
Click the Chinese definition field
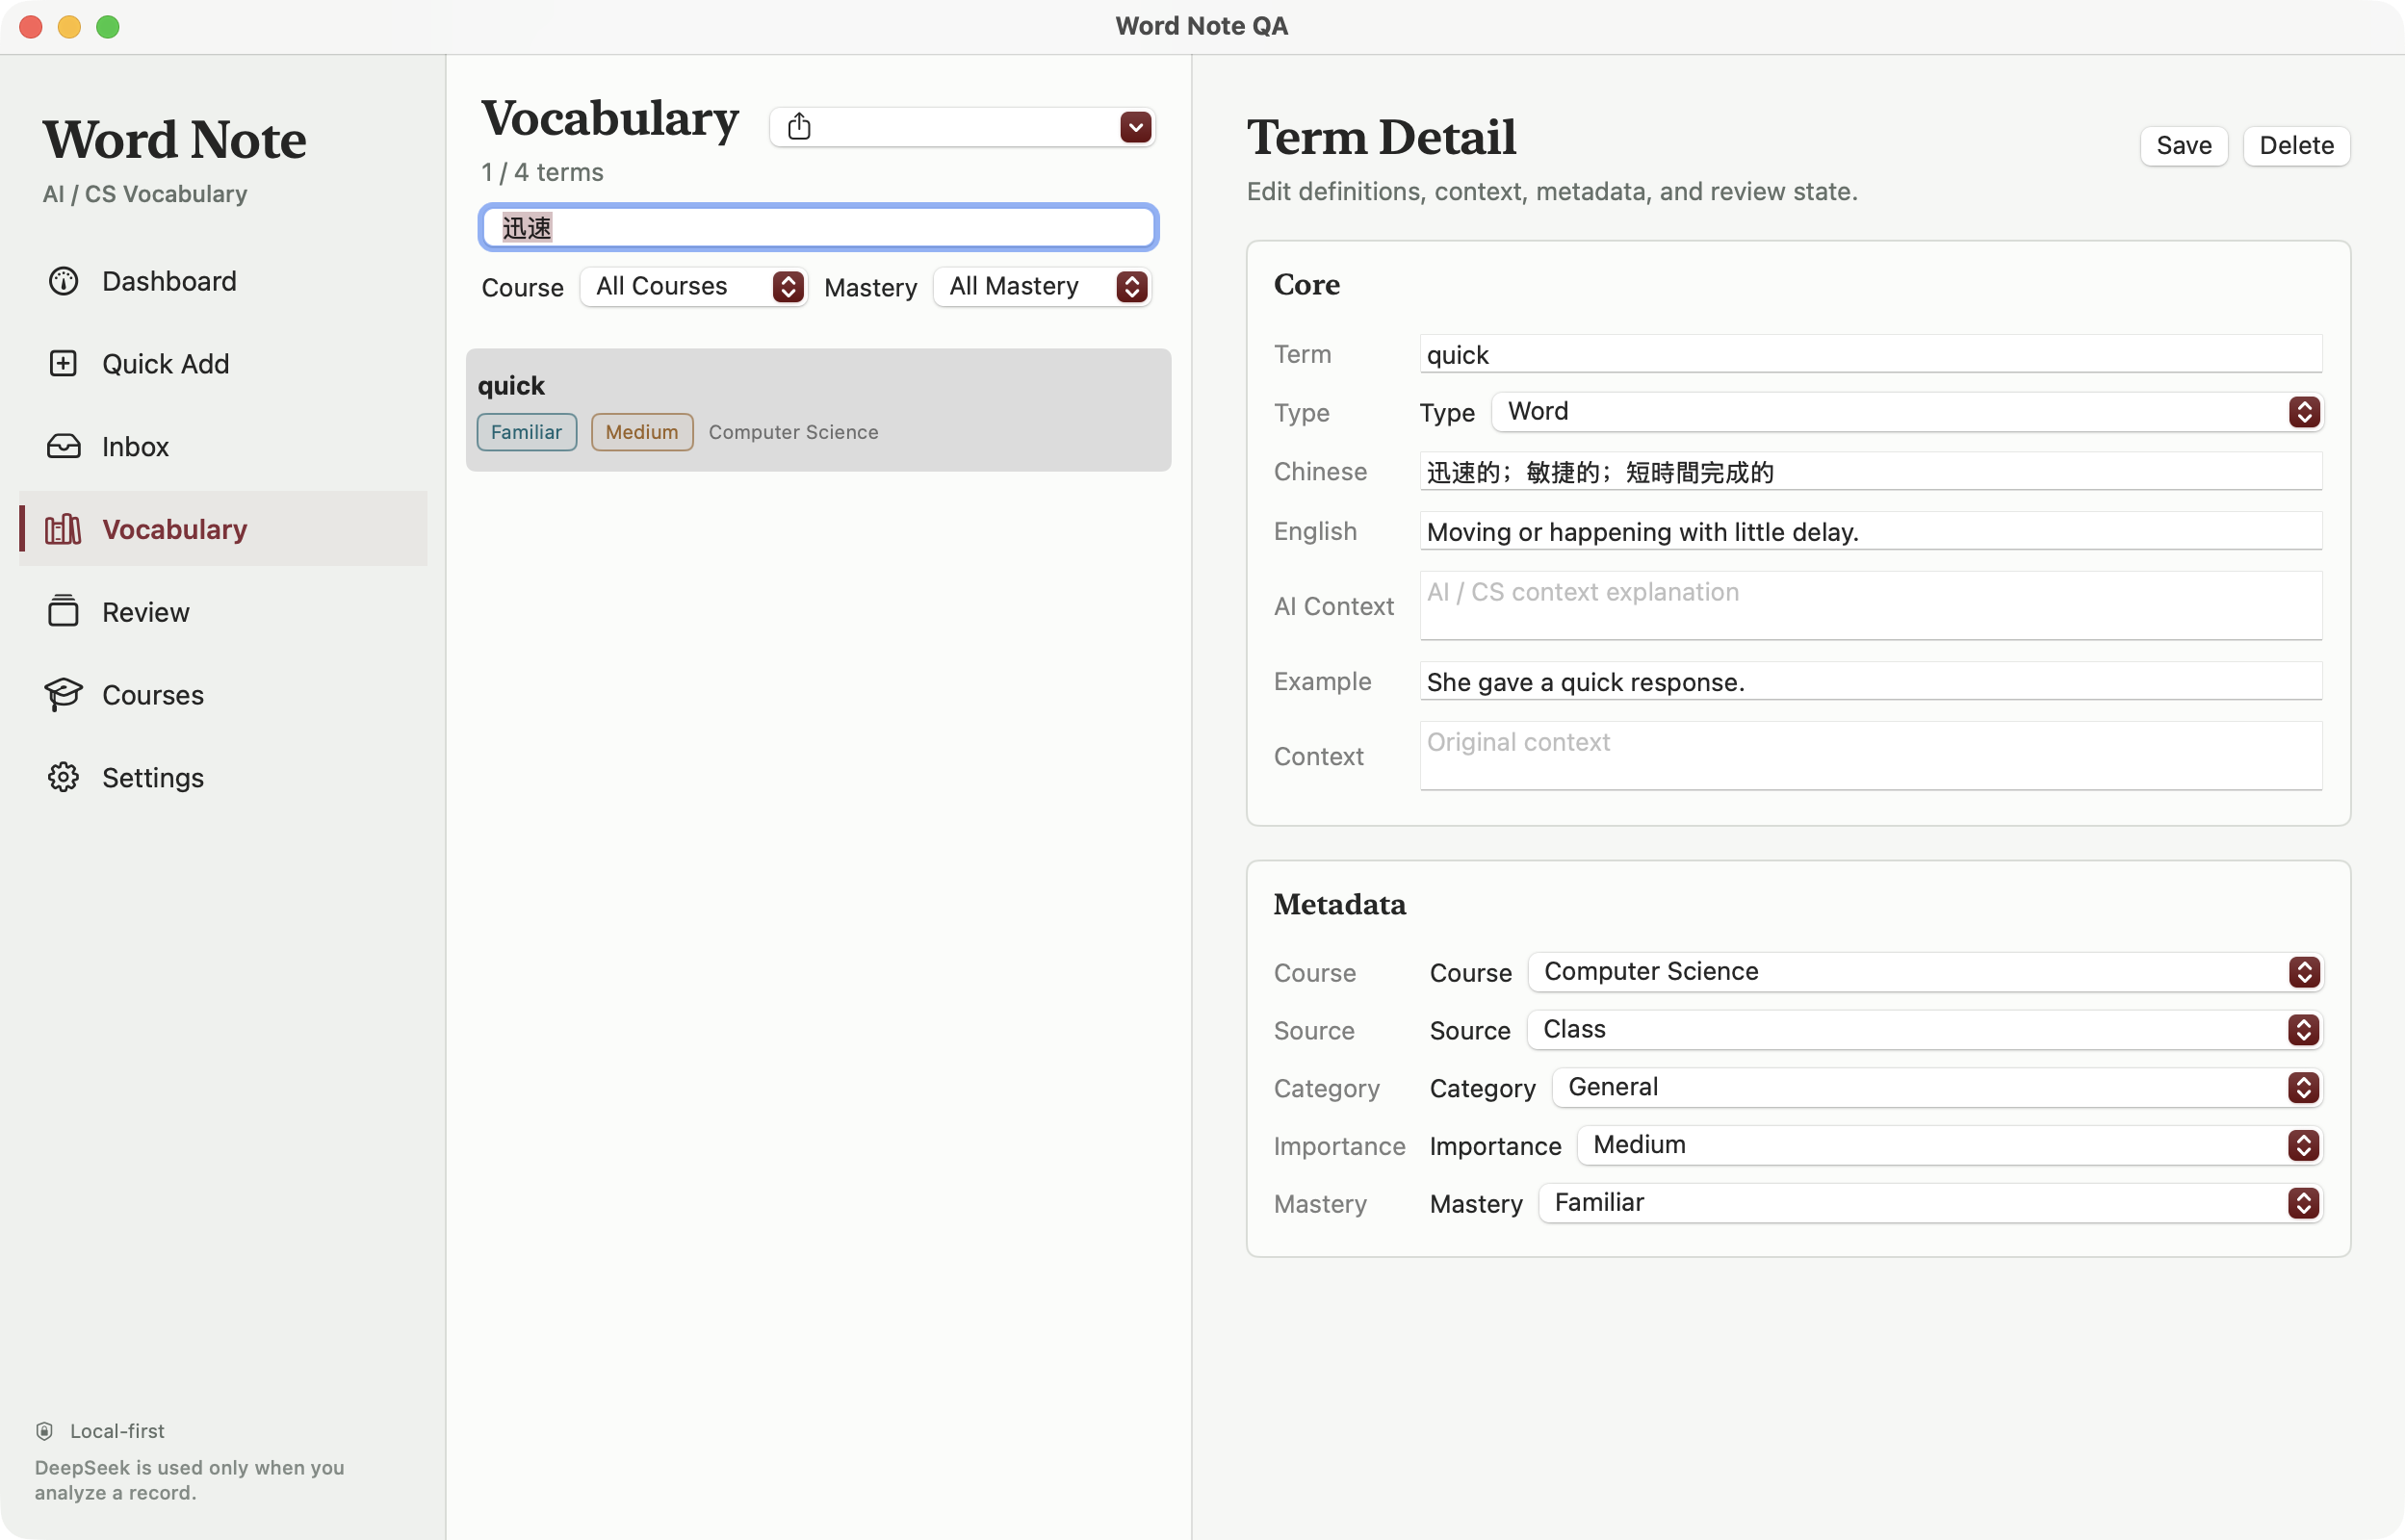(1871, 472)
